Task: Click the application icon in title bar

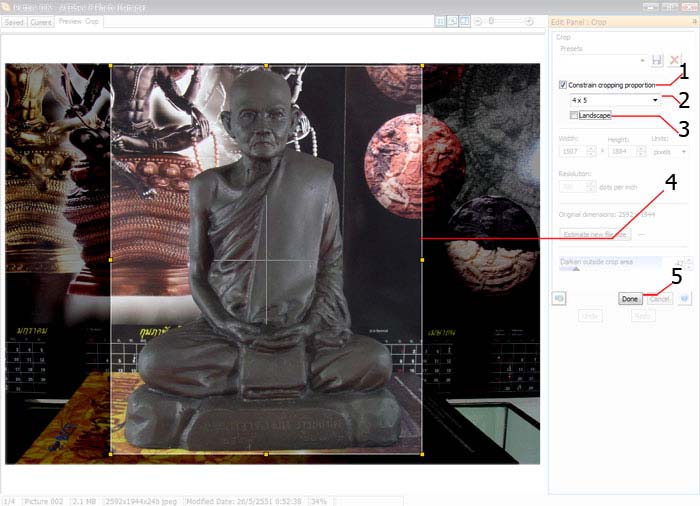Action: coord(6,7)
